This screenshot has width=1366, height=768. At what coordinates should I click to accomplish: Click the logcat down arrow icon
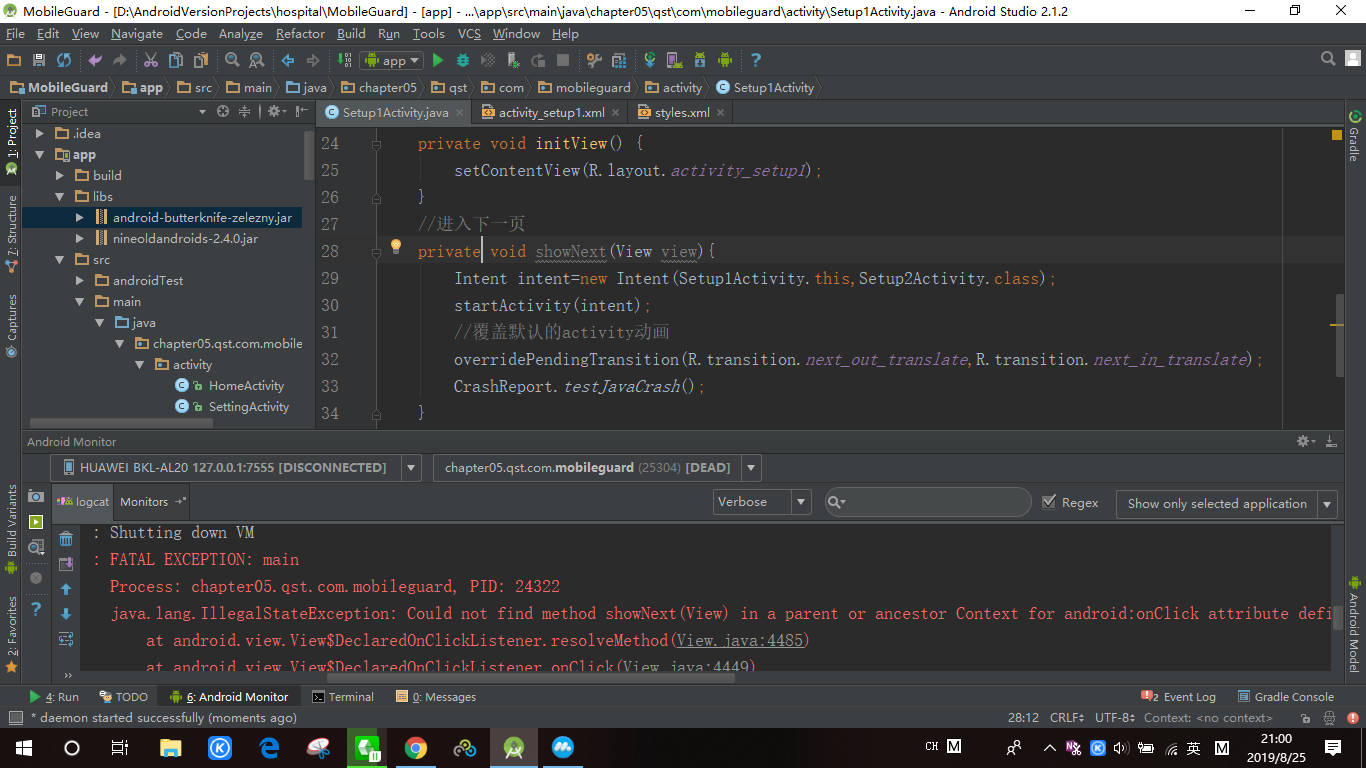pyautogui.click(x=66, y=614)
